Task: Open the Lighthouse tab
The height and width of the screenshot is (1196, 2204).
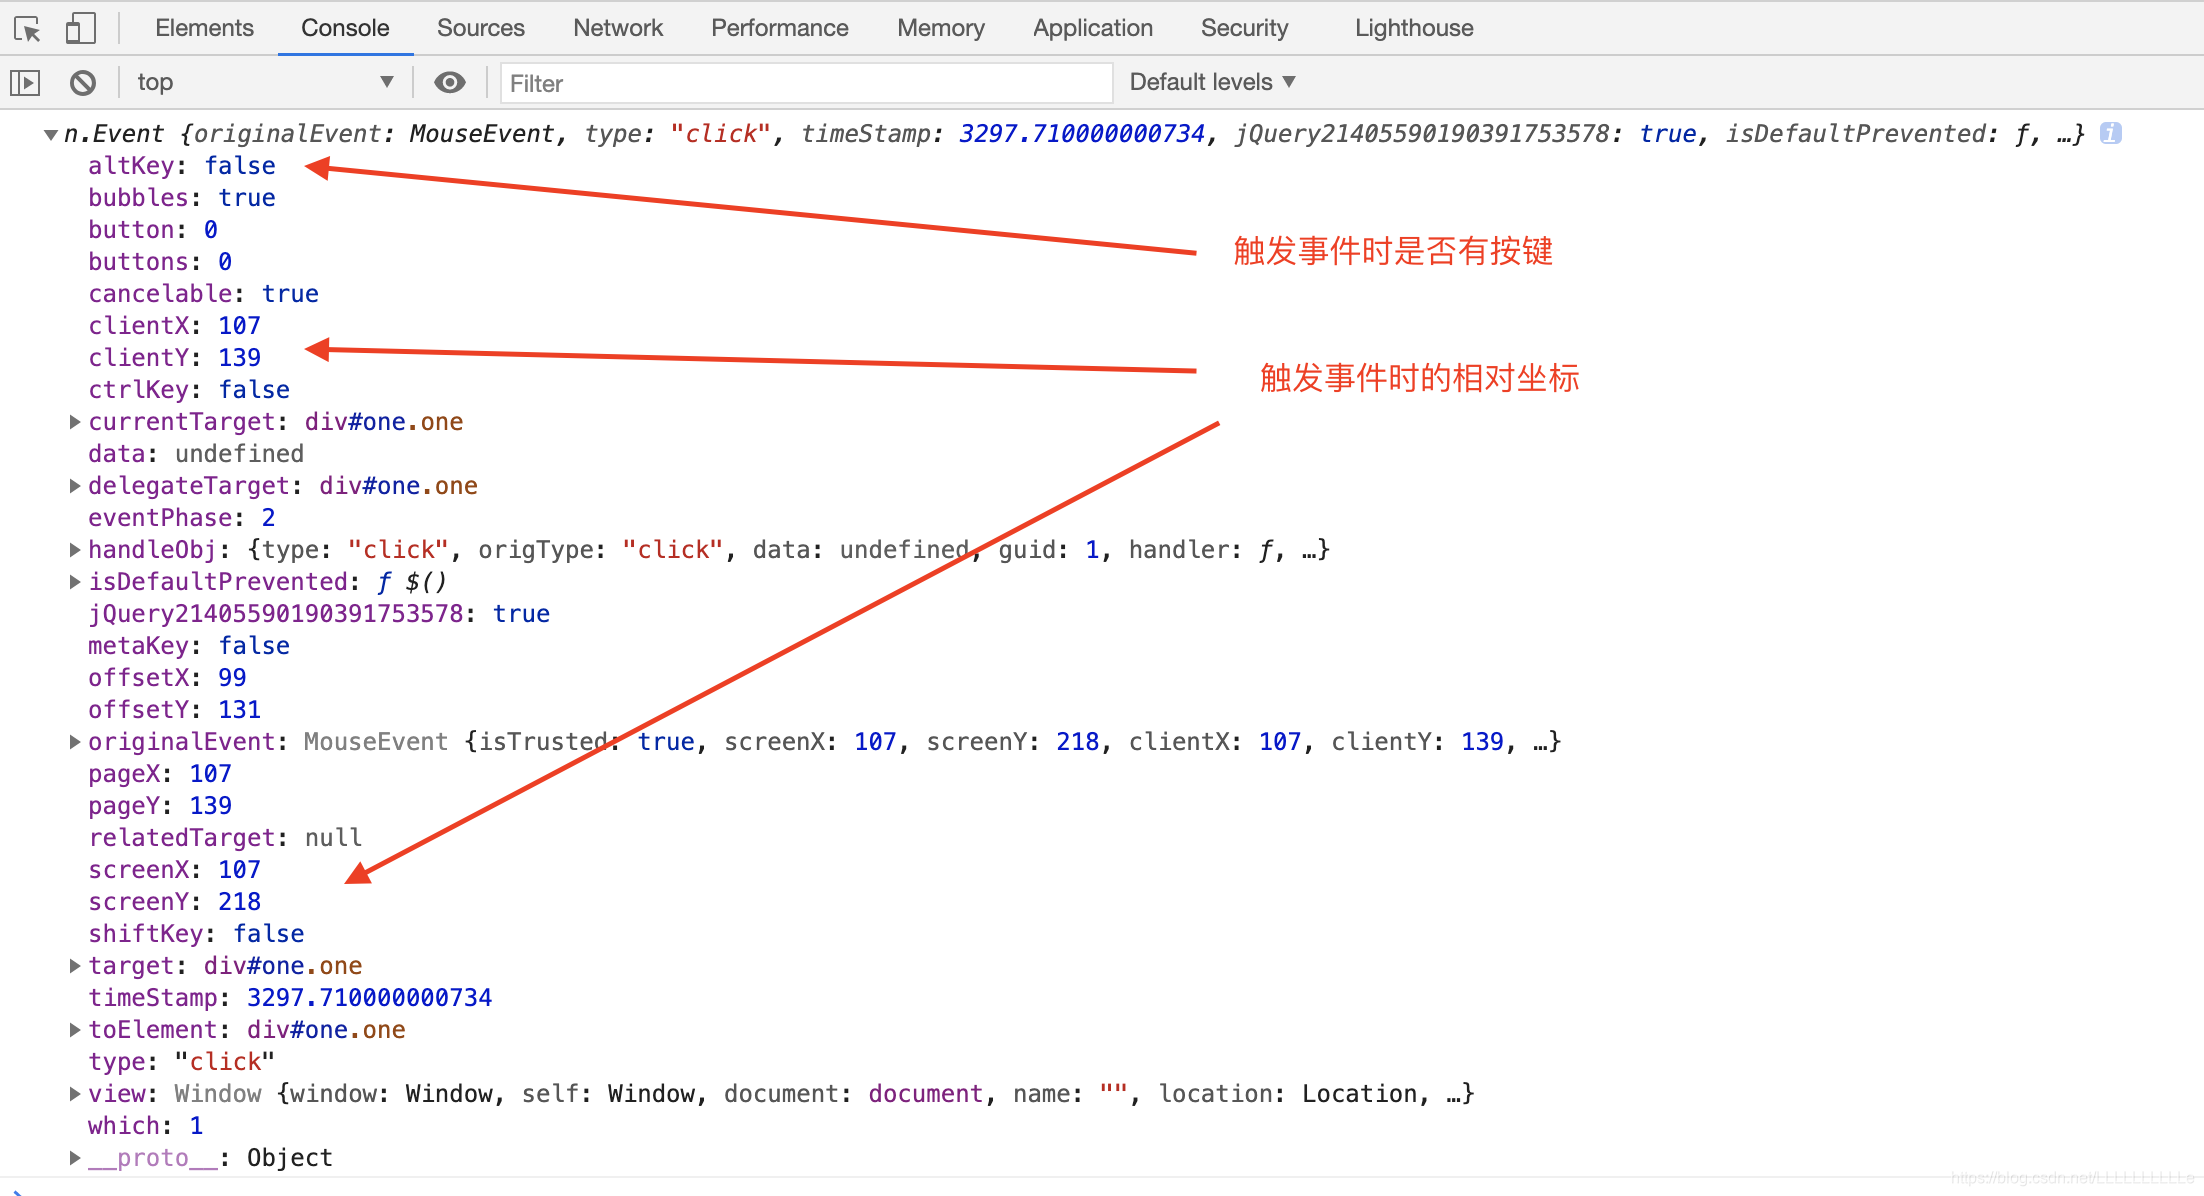Action: click(x=1413, y=28)
